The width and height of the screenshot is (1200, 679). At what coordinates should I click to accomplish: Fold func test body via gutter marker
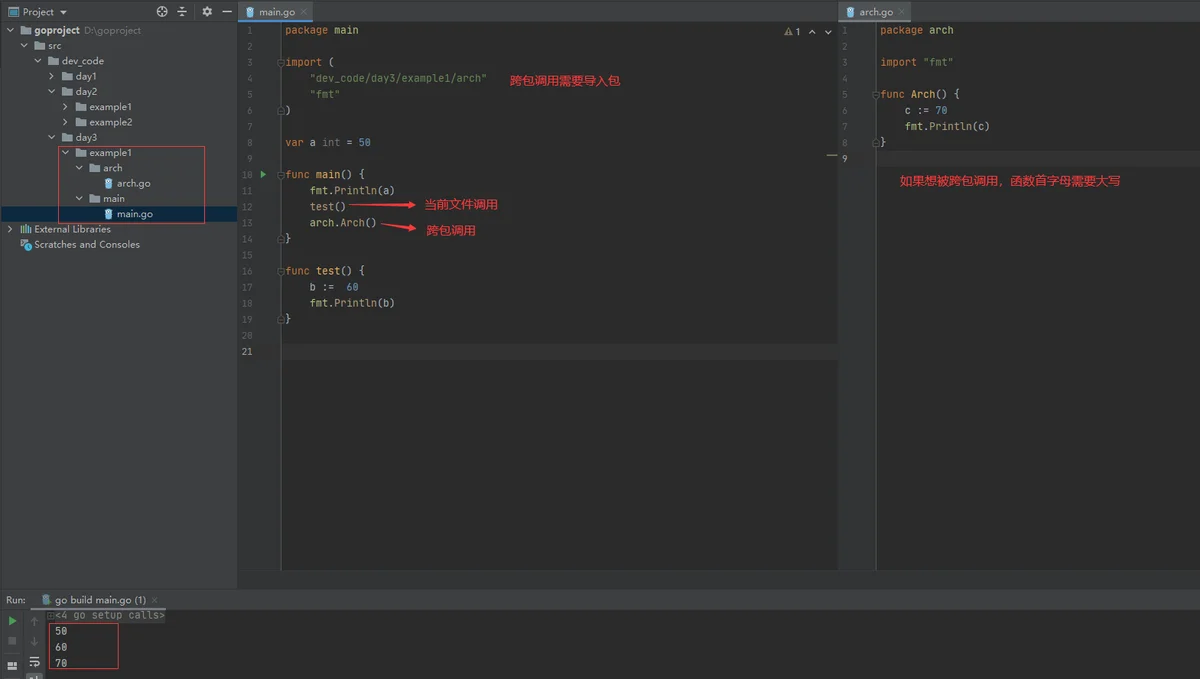pyautogui.click(x=281, y=270)
